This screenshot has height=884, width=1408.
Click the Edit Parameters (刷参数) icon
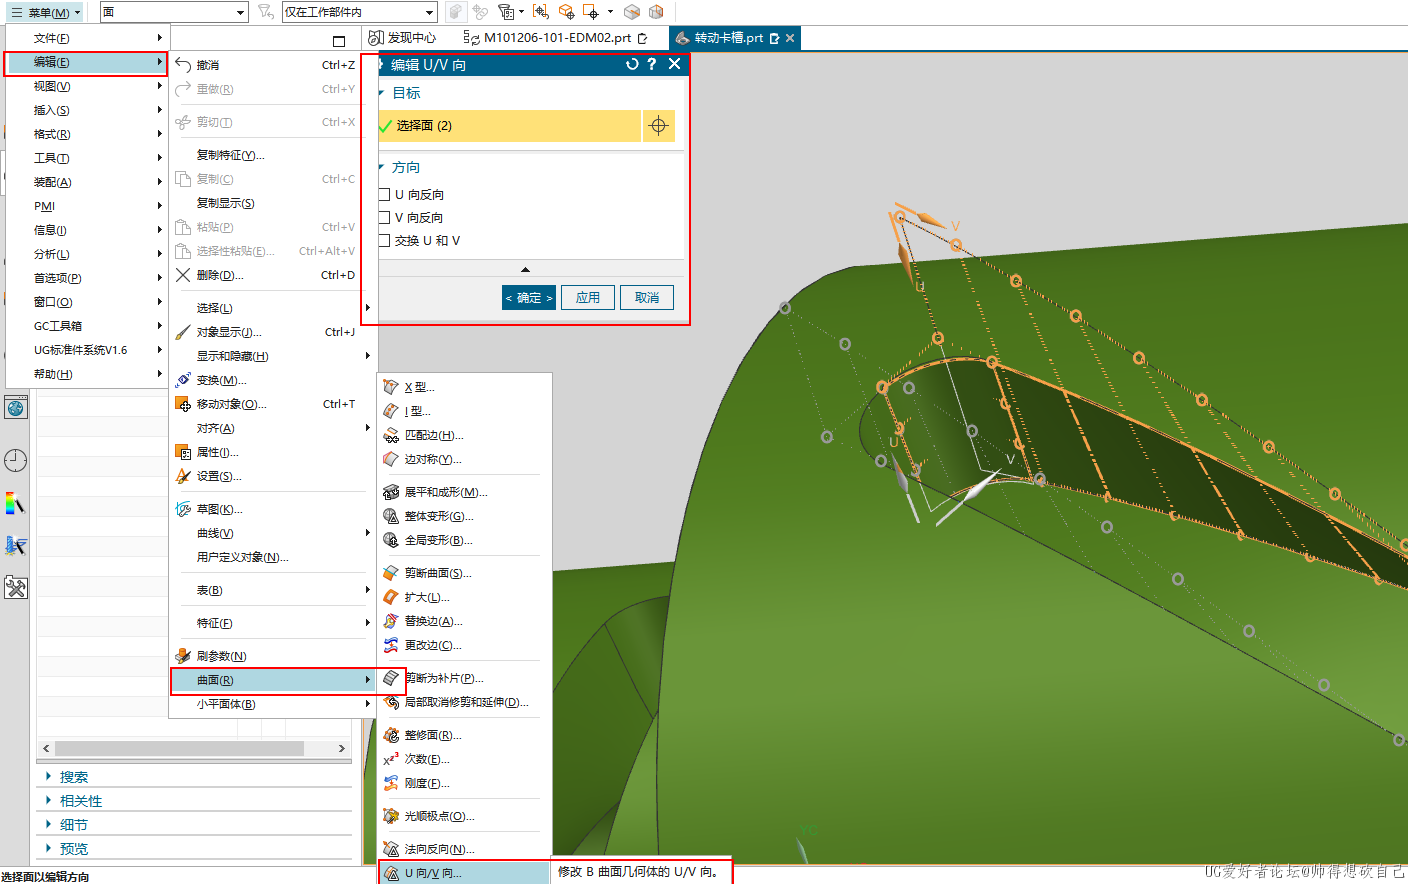(x=183, y=656)
